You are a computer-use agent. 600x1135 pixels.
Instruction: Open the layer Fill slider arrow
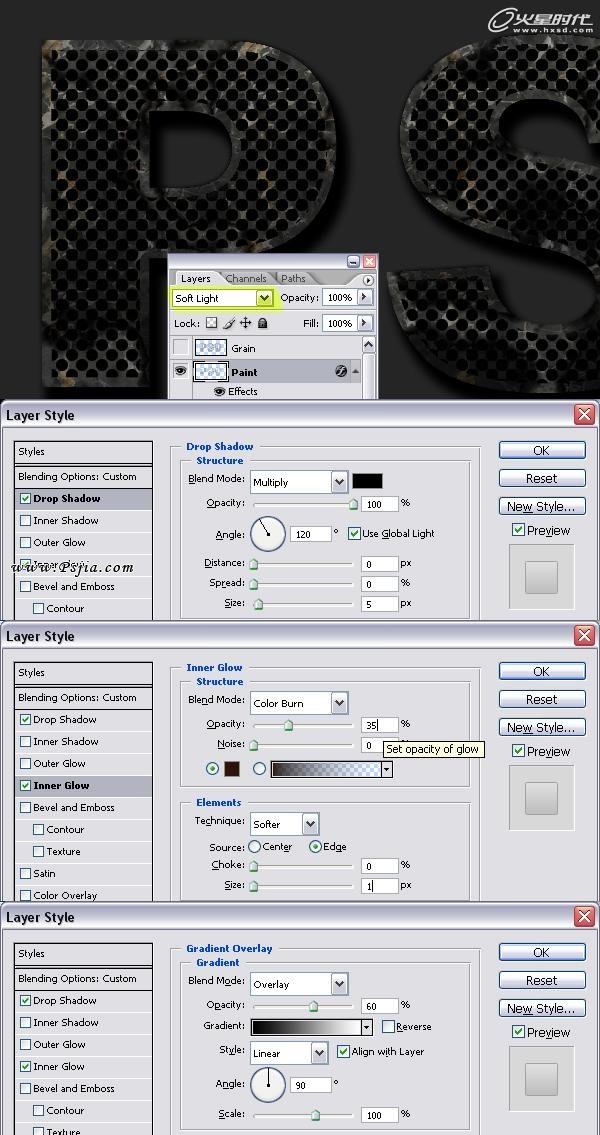[363, 323]
